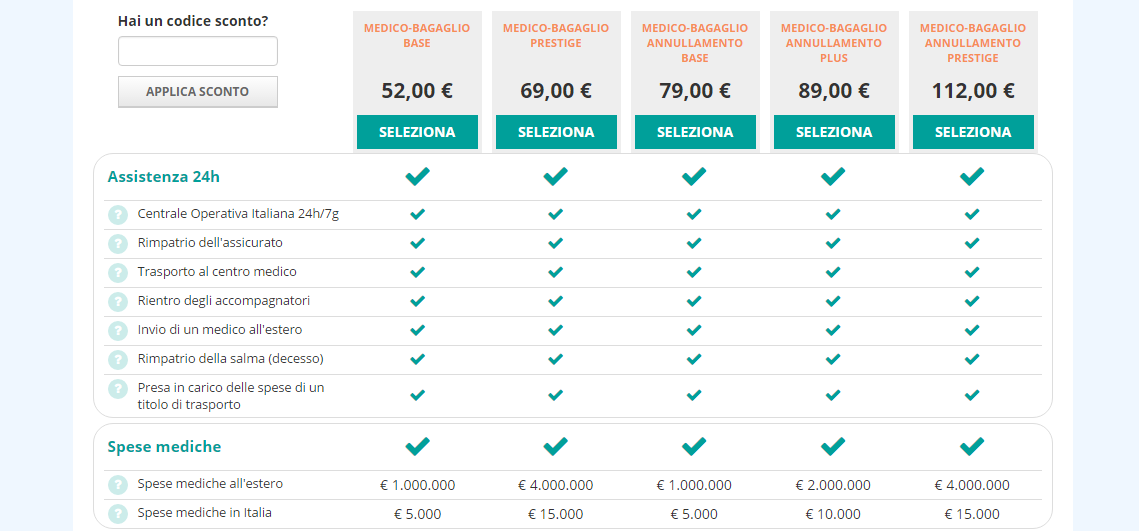Click the discount code input field
This screenshot has width=1139, height=531.
point(198,51)
